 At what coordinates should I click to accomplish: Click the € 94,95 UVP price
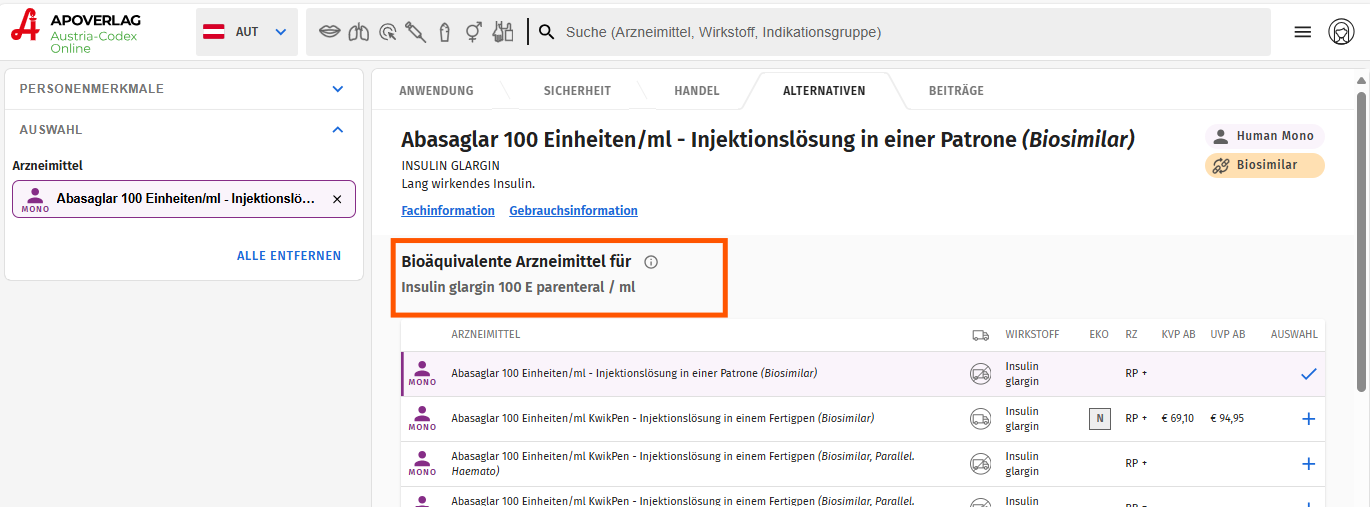1227,419
